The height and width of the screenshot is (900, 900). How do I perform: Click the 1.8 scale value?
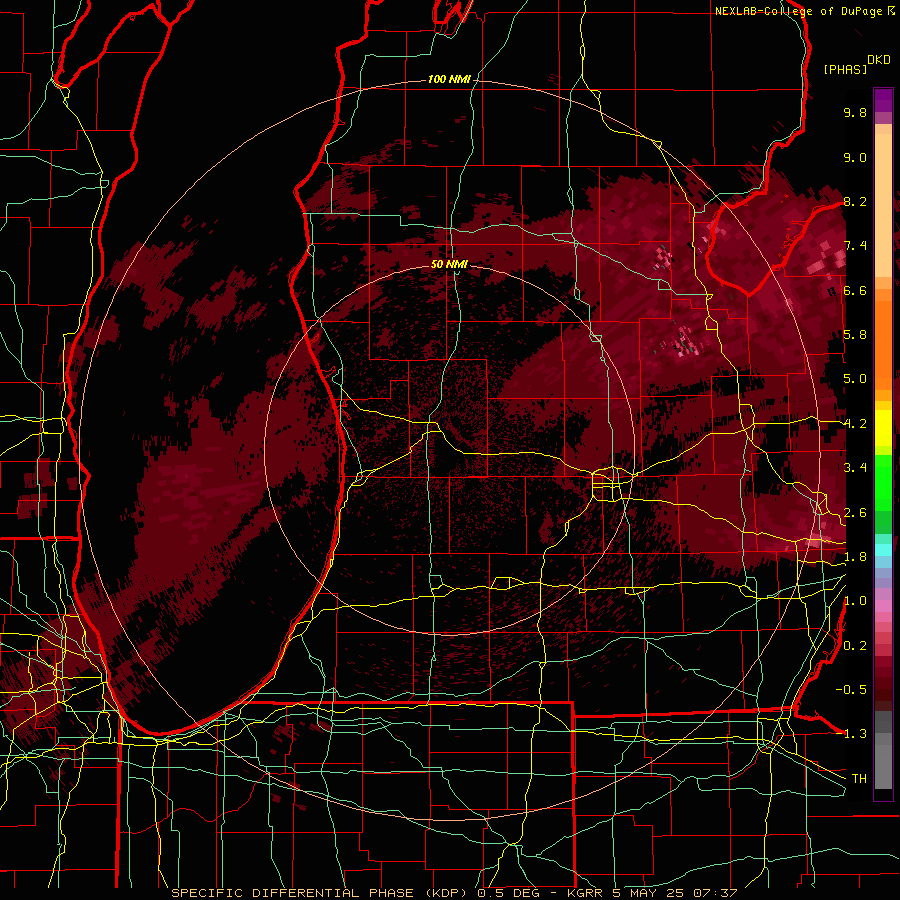point(855,557)
